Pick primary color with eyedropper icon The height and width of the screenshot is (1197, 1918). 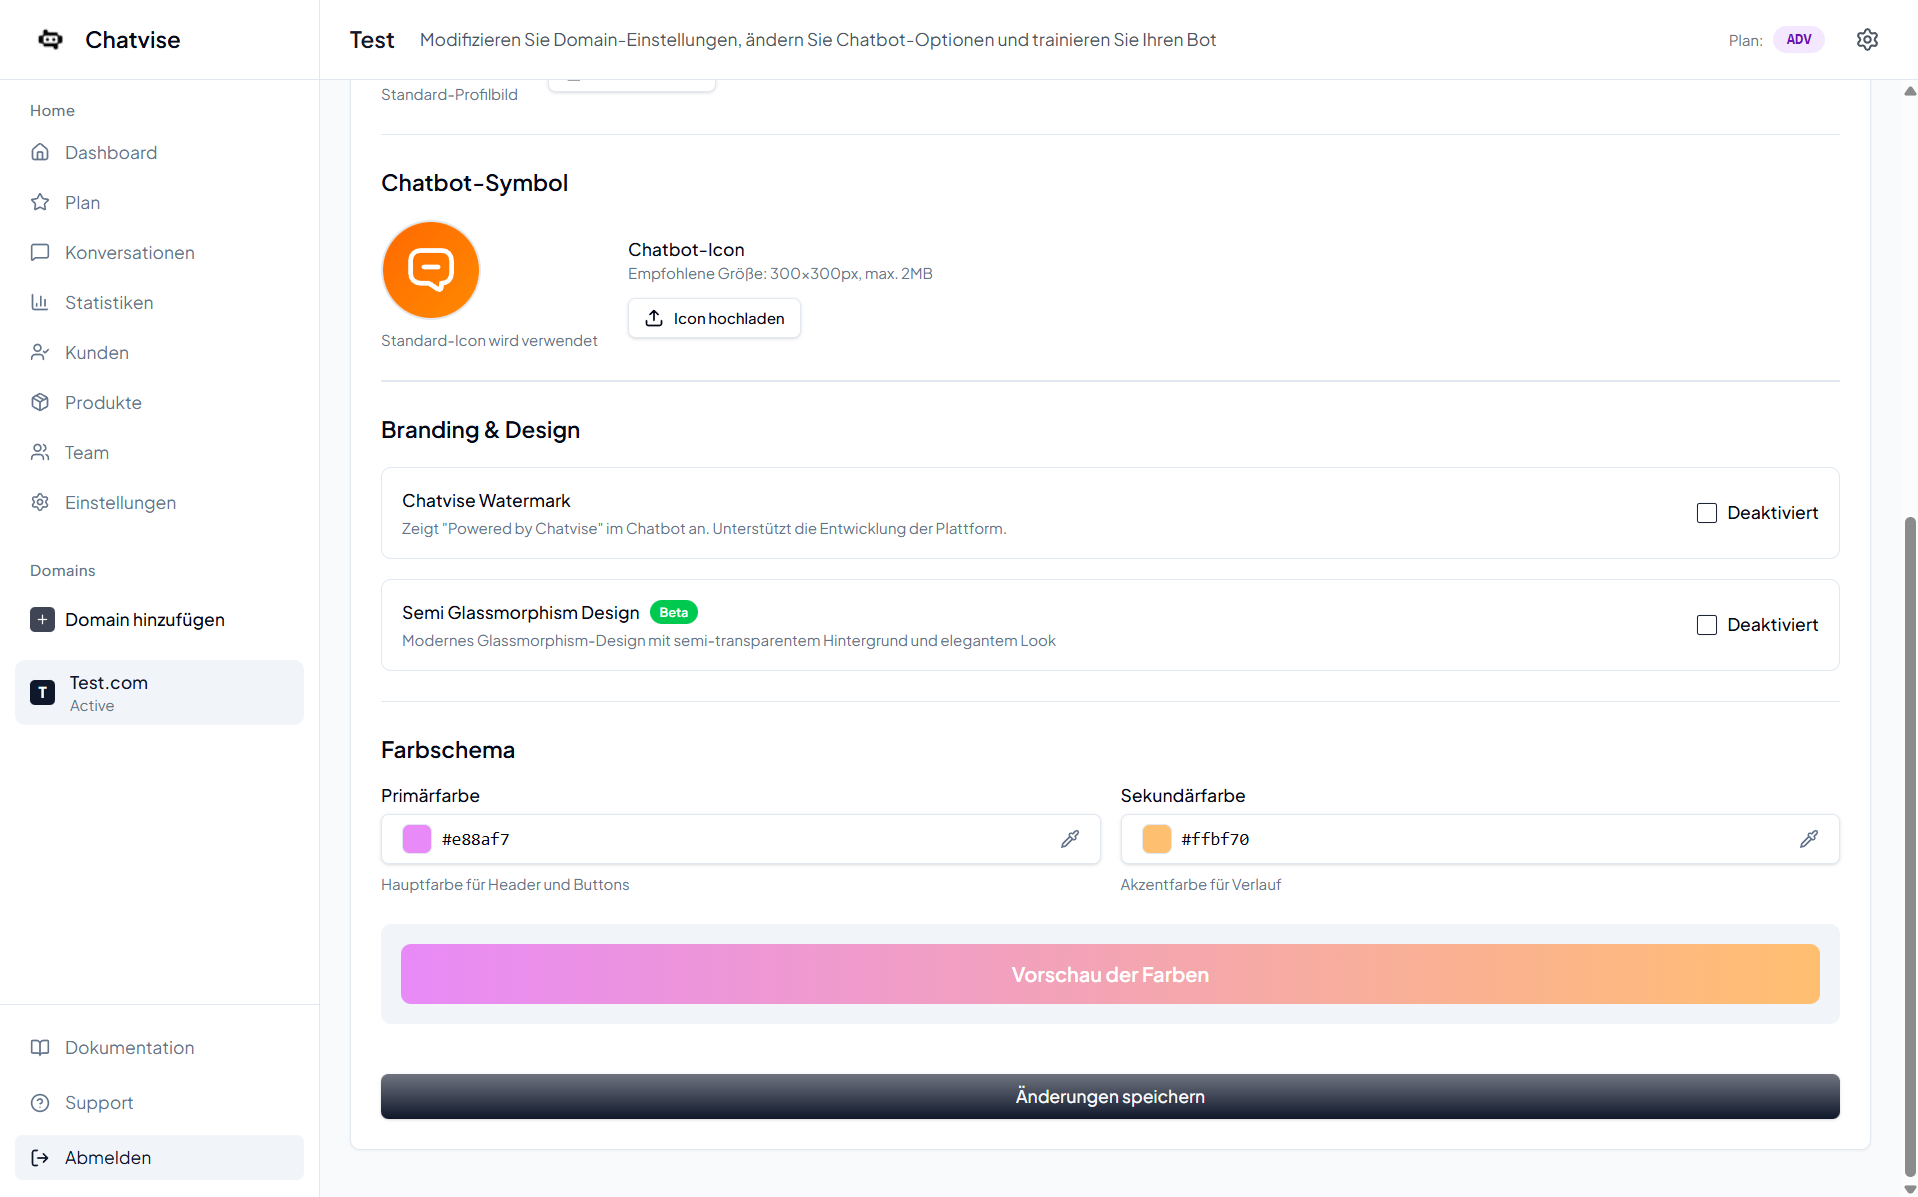point(1070,839)
